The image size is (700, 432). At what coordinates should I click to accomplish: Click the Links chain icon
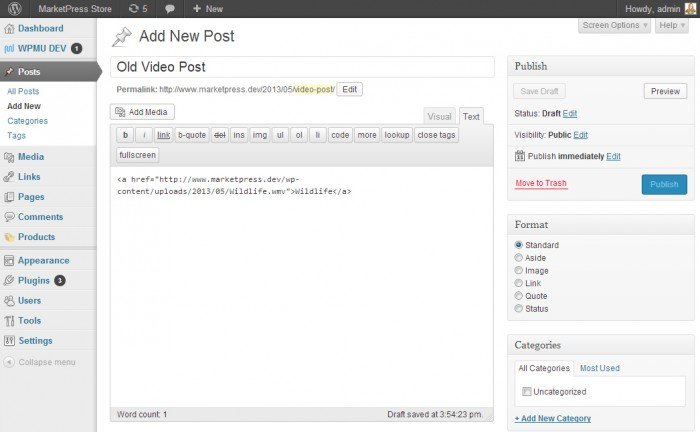coord(9,177)
